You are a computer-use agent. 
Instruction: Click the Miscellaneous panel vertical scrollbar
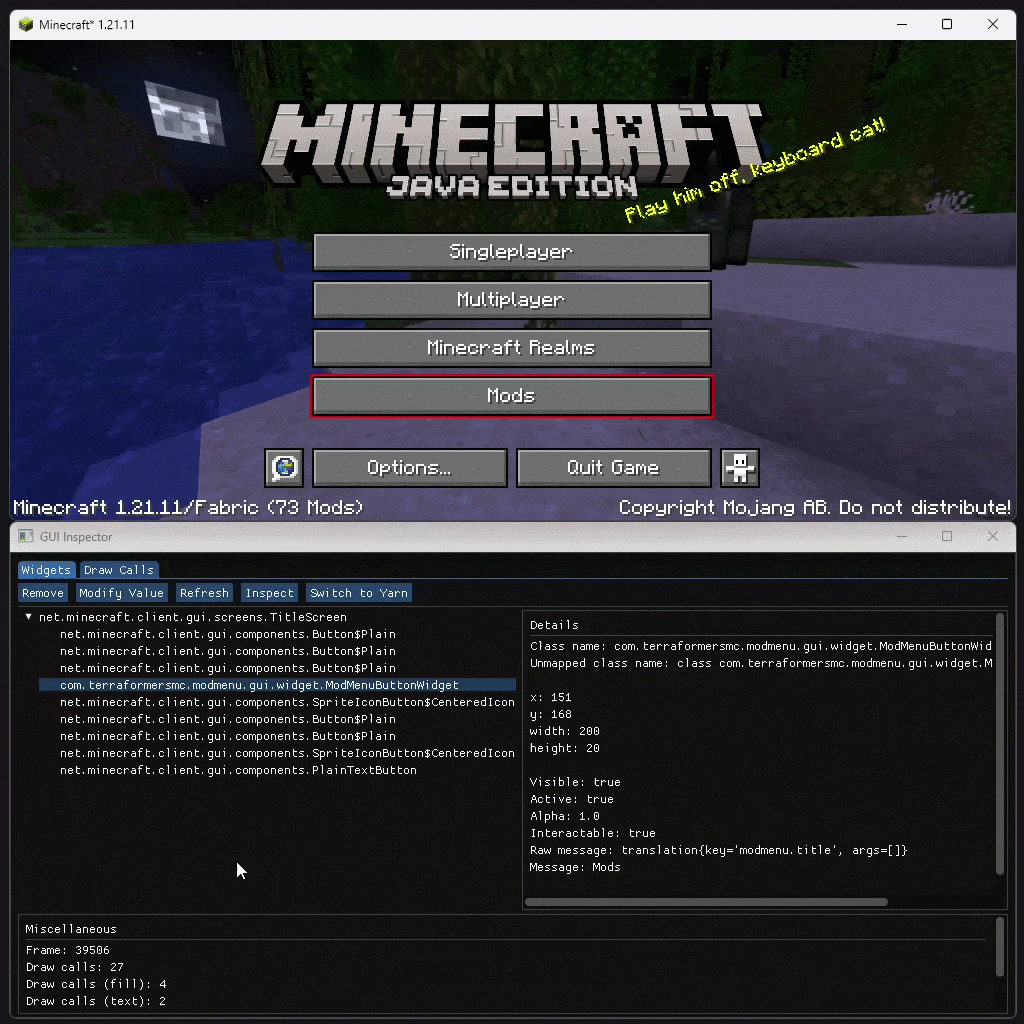point(999,947)
